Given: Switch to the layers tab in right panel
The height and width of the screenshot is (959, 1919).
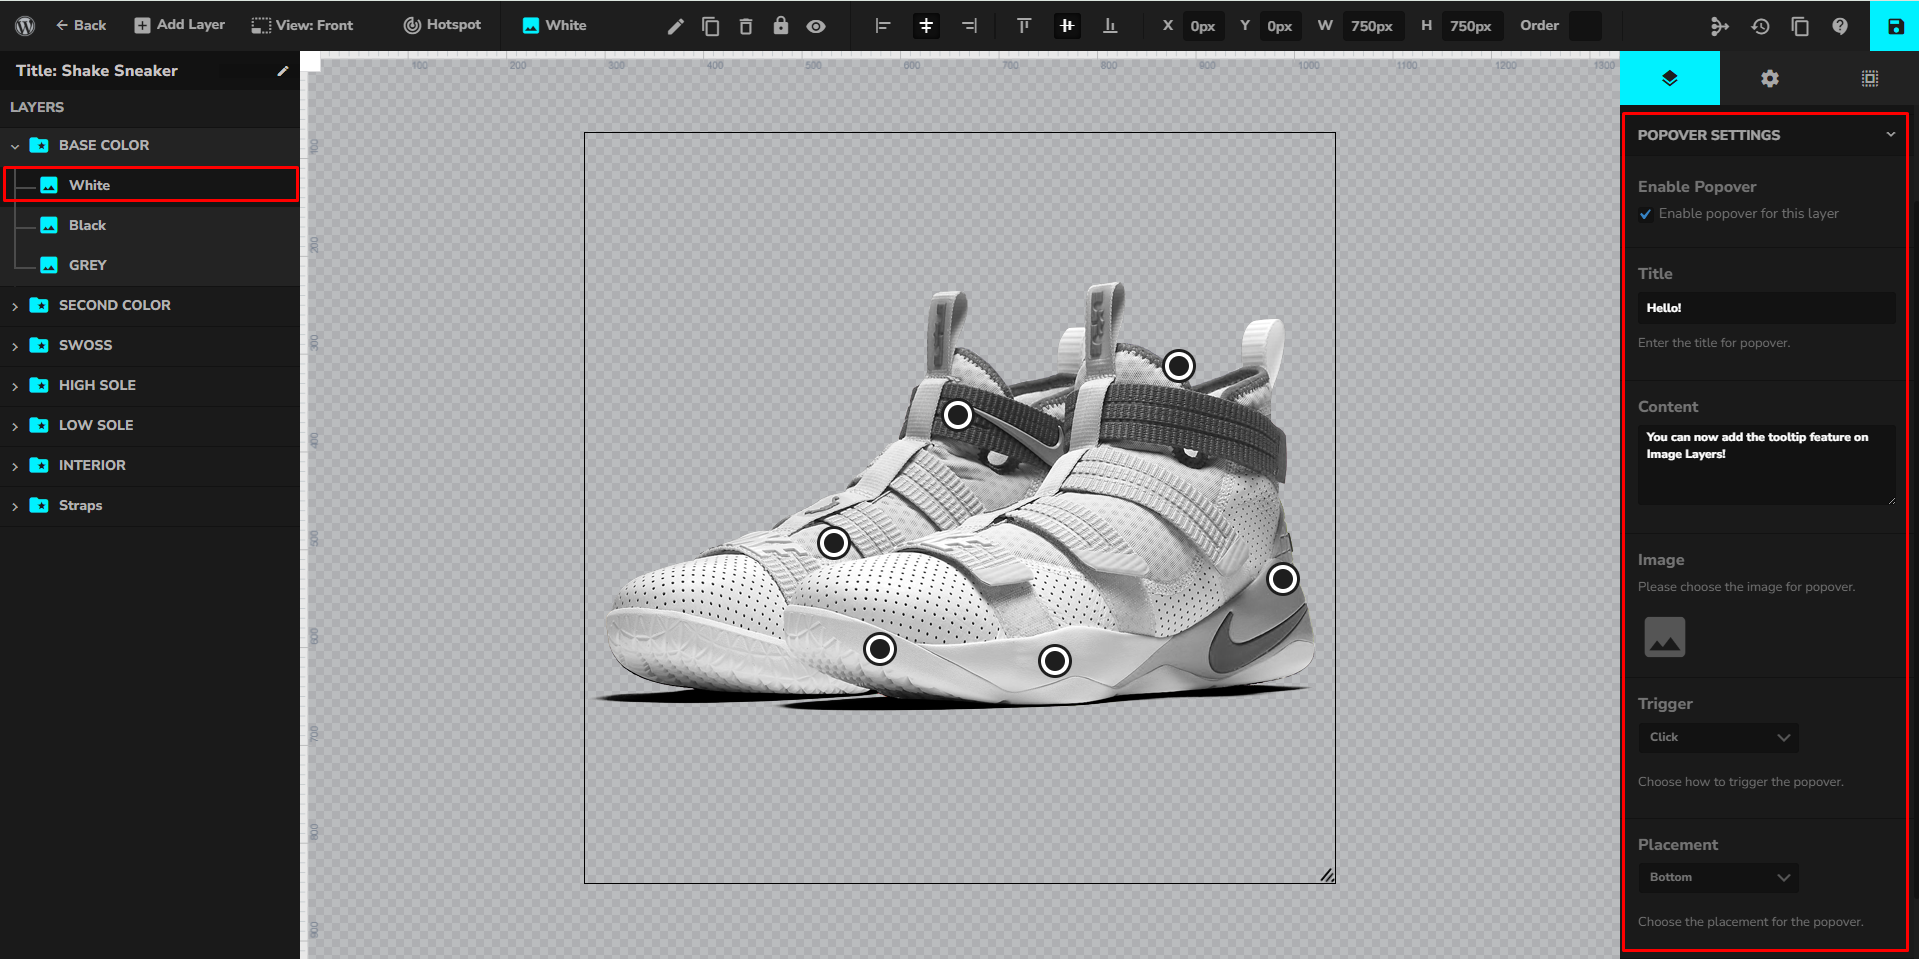Looking at the screenshot, I should pyautogui.click(x=1670, y=78).
